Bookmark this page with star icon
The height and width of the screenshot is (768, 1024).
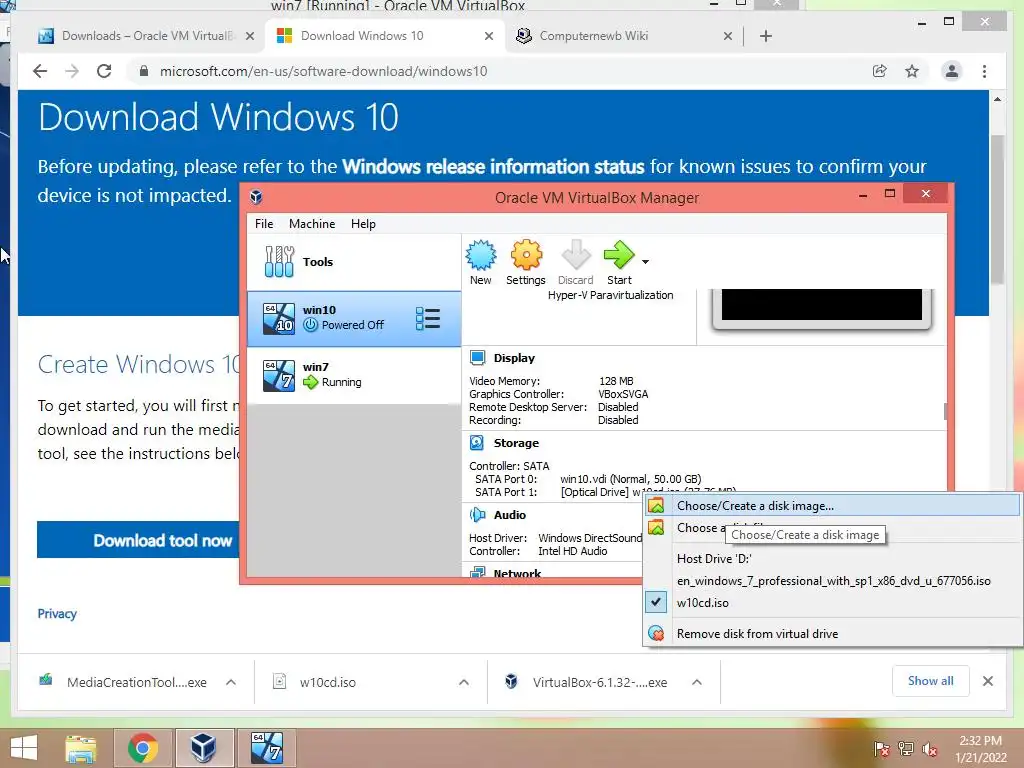tap(912, 71)
